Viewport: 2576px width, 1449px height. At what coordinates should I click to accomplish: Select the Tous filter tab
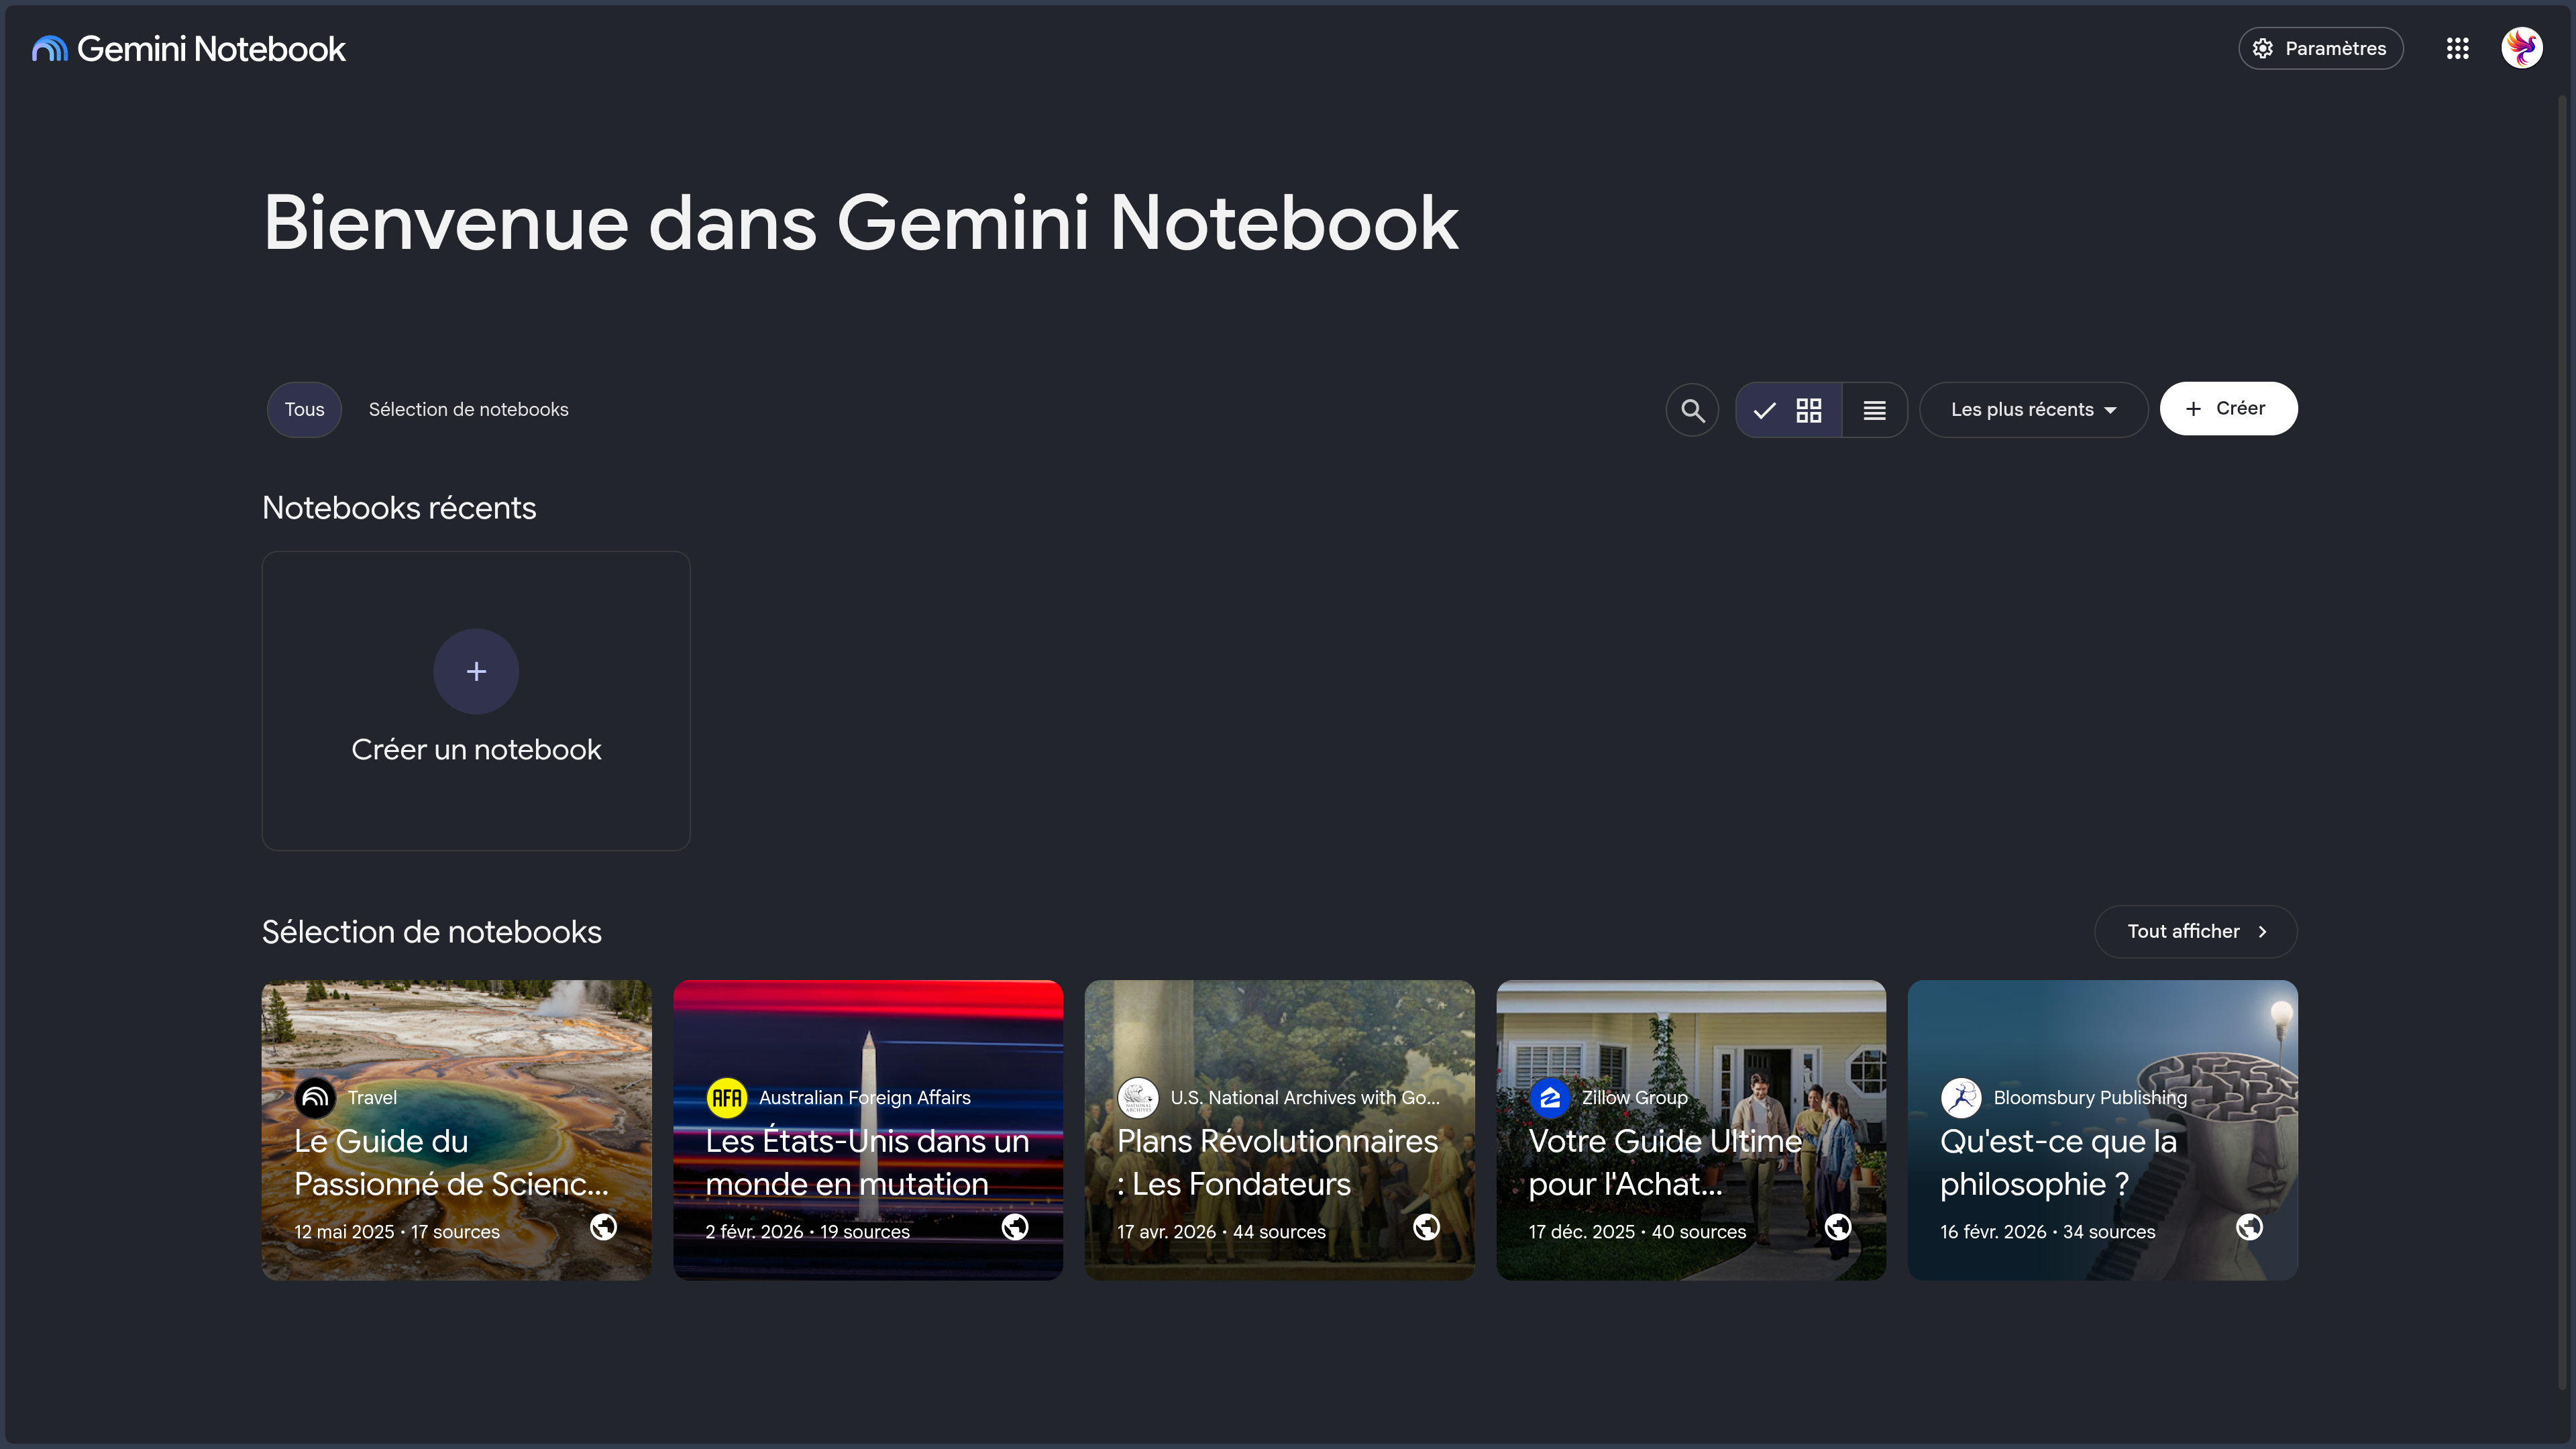(304, 410)
